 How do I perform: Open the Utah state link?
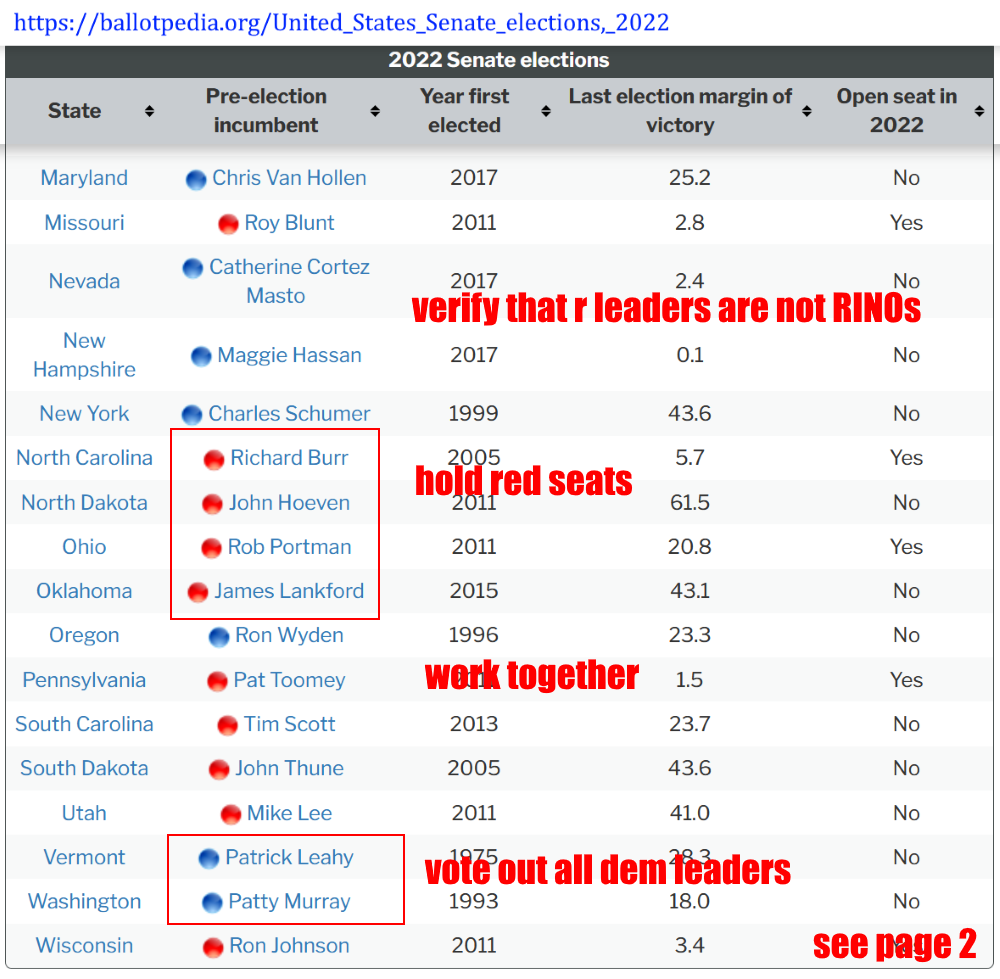point(84,813)
